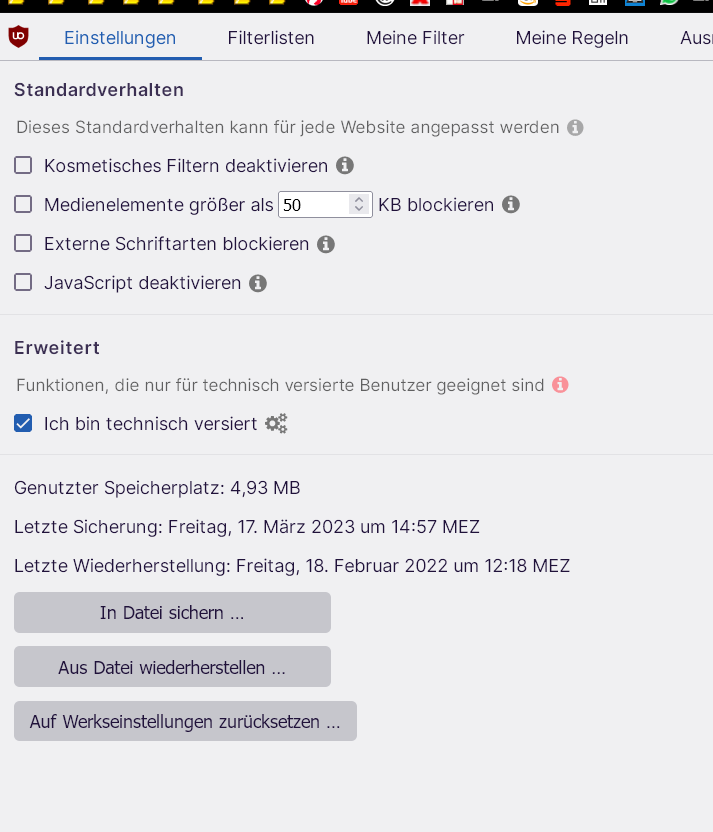This screenshot has width=713, height=832.
Task: Open advanced settings gears icon
Action: [276, 424]
